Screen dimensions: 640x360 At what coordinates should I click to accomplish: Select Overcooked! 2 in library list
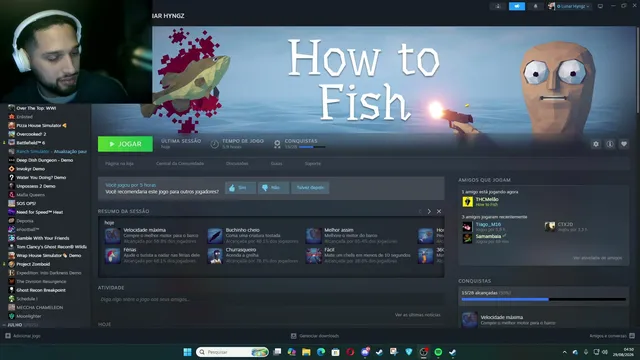[31, 134]
